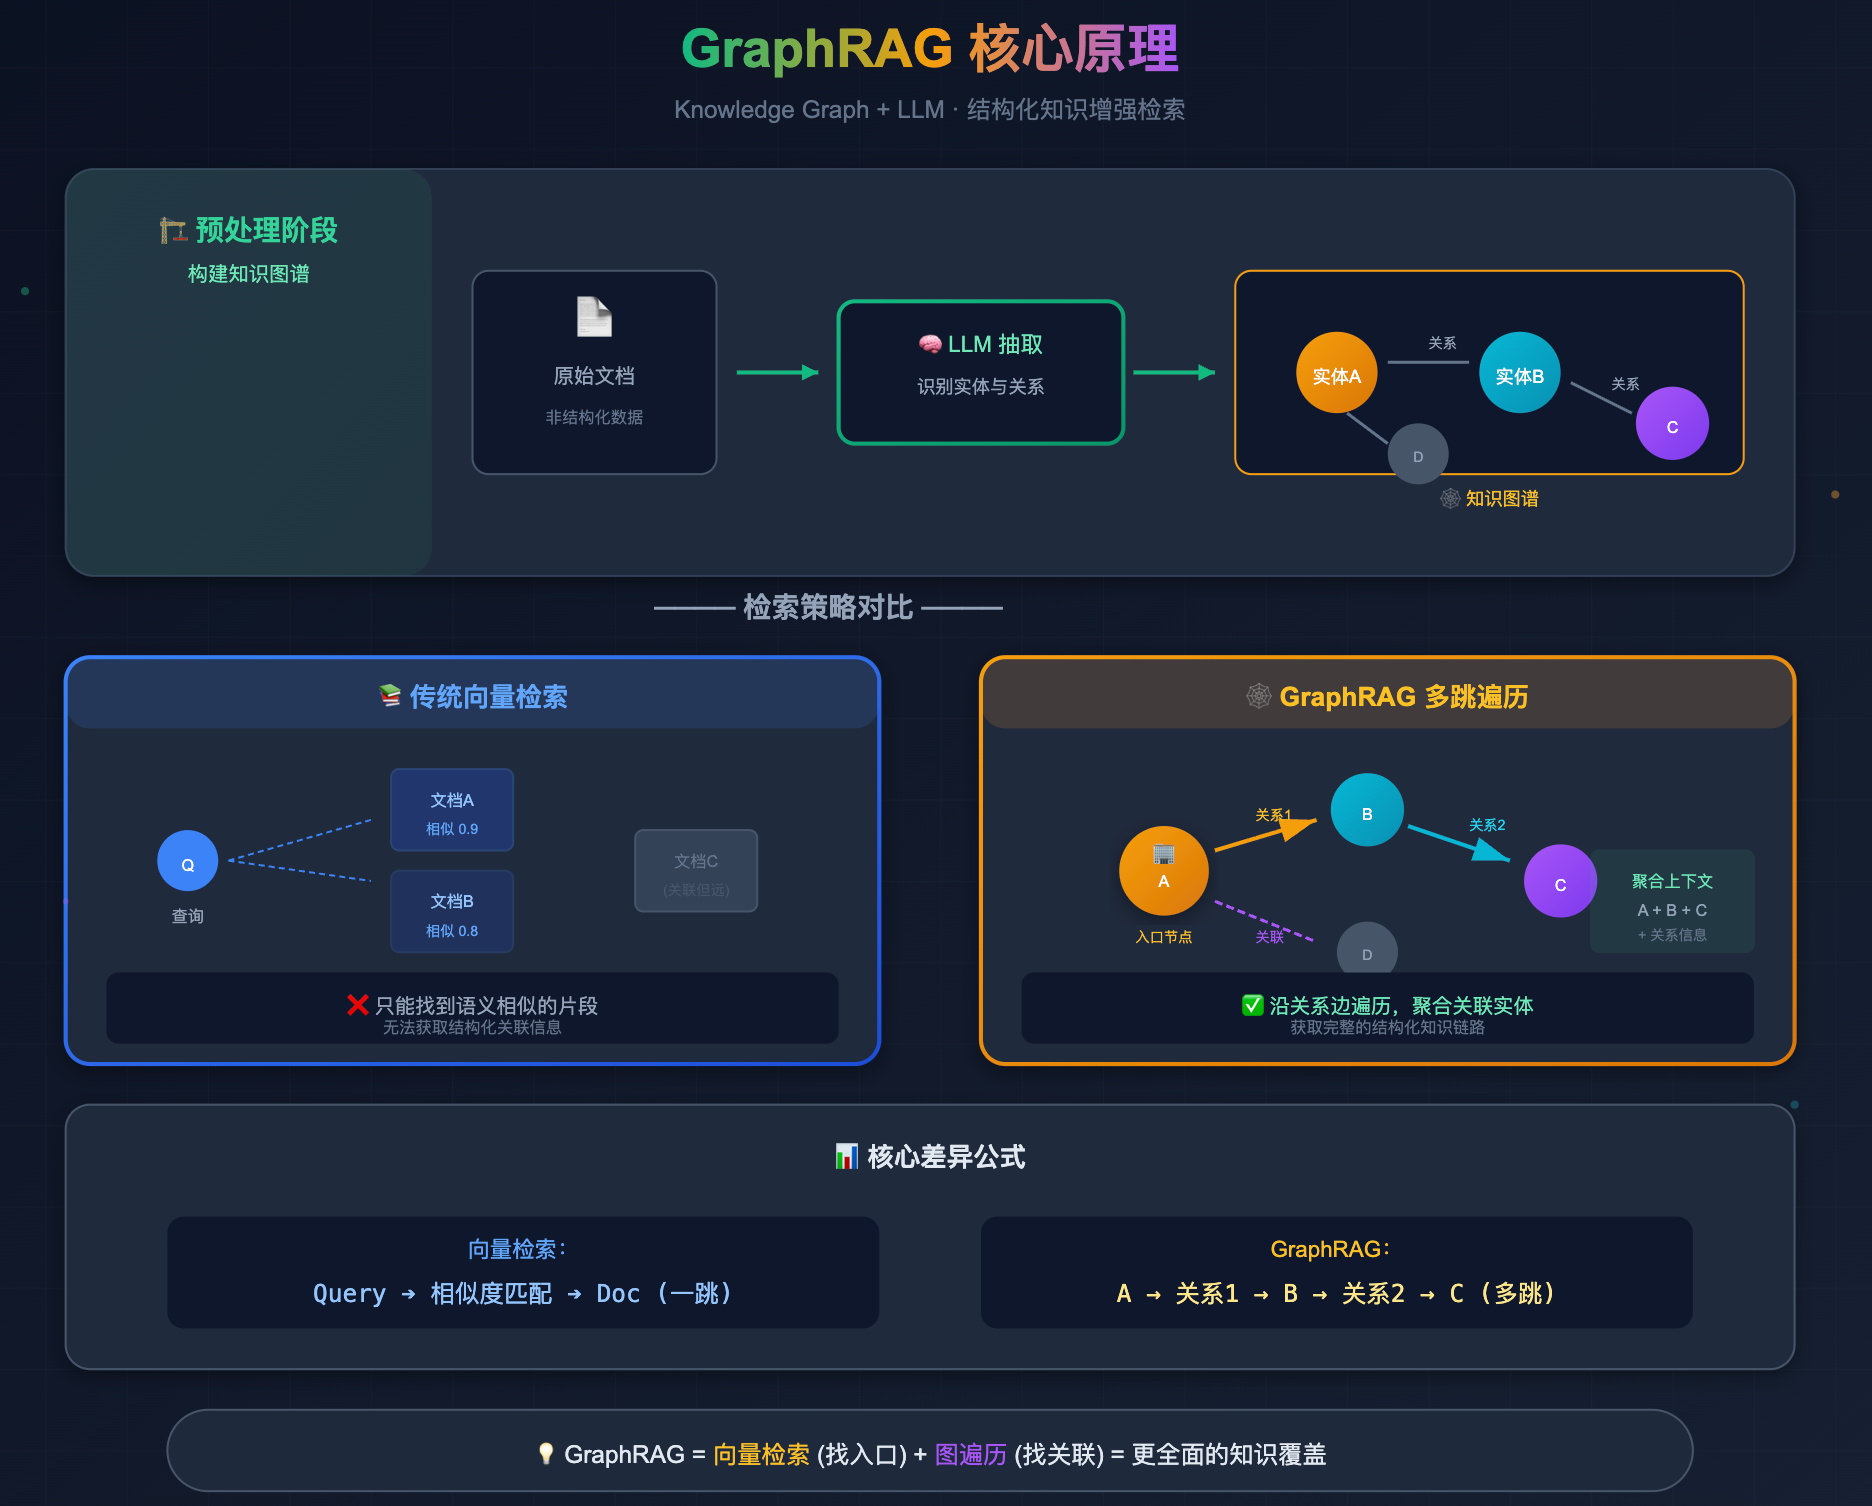Click the 向量检索 formula box
Screen dimensions: 1872x1506
click(523, 1272)
